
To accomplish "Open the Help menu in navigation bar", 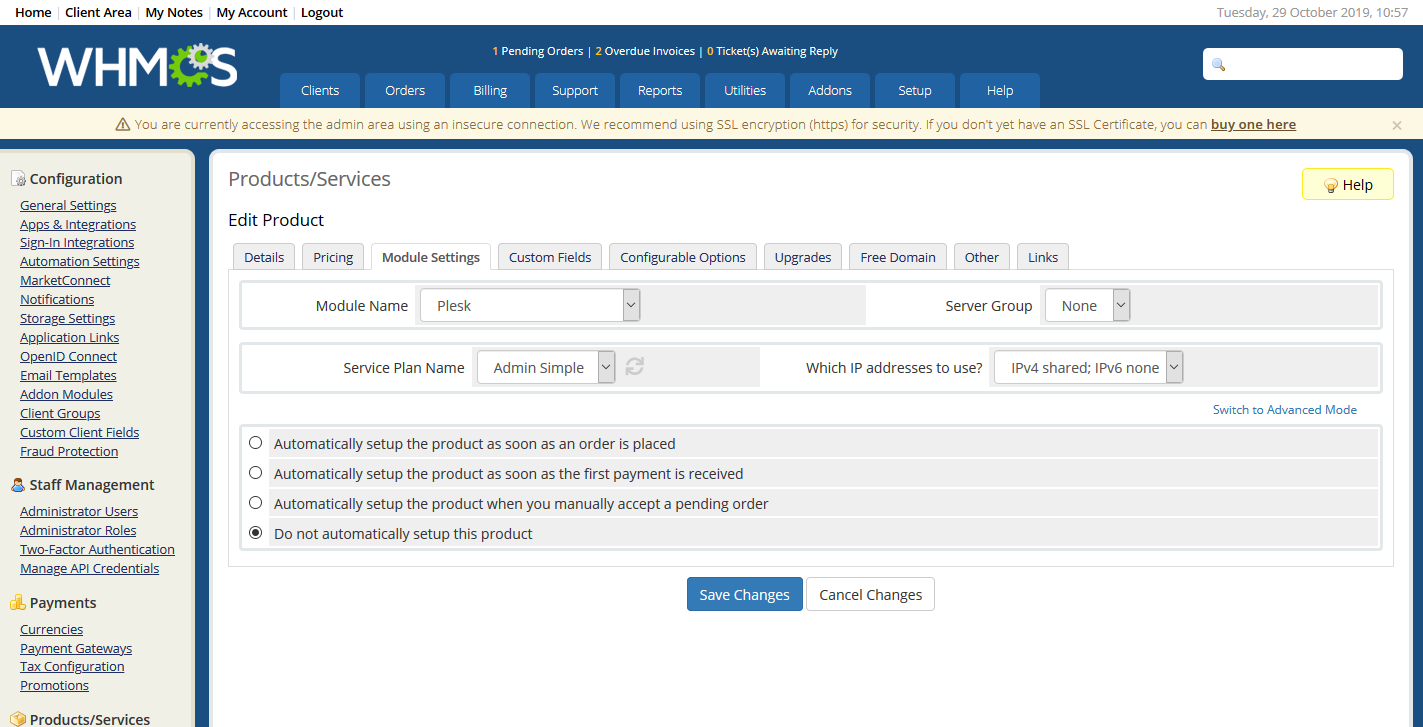I will point(1000,90).
